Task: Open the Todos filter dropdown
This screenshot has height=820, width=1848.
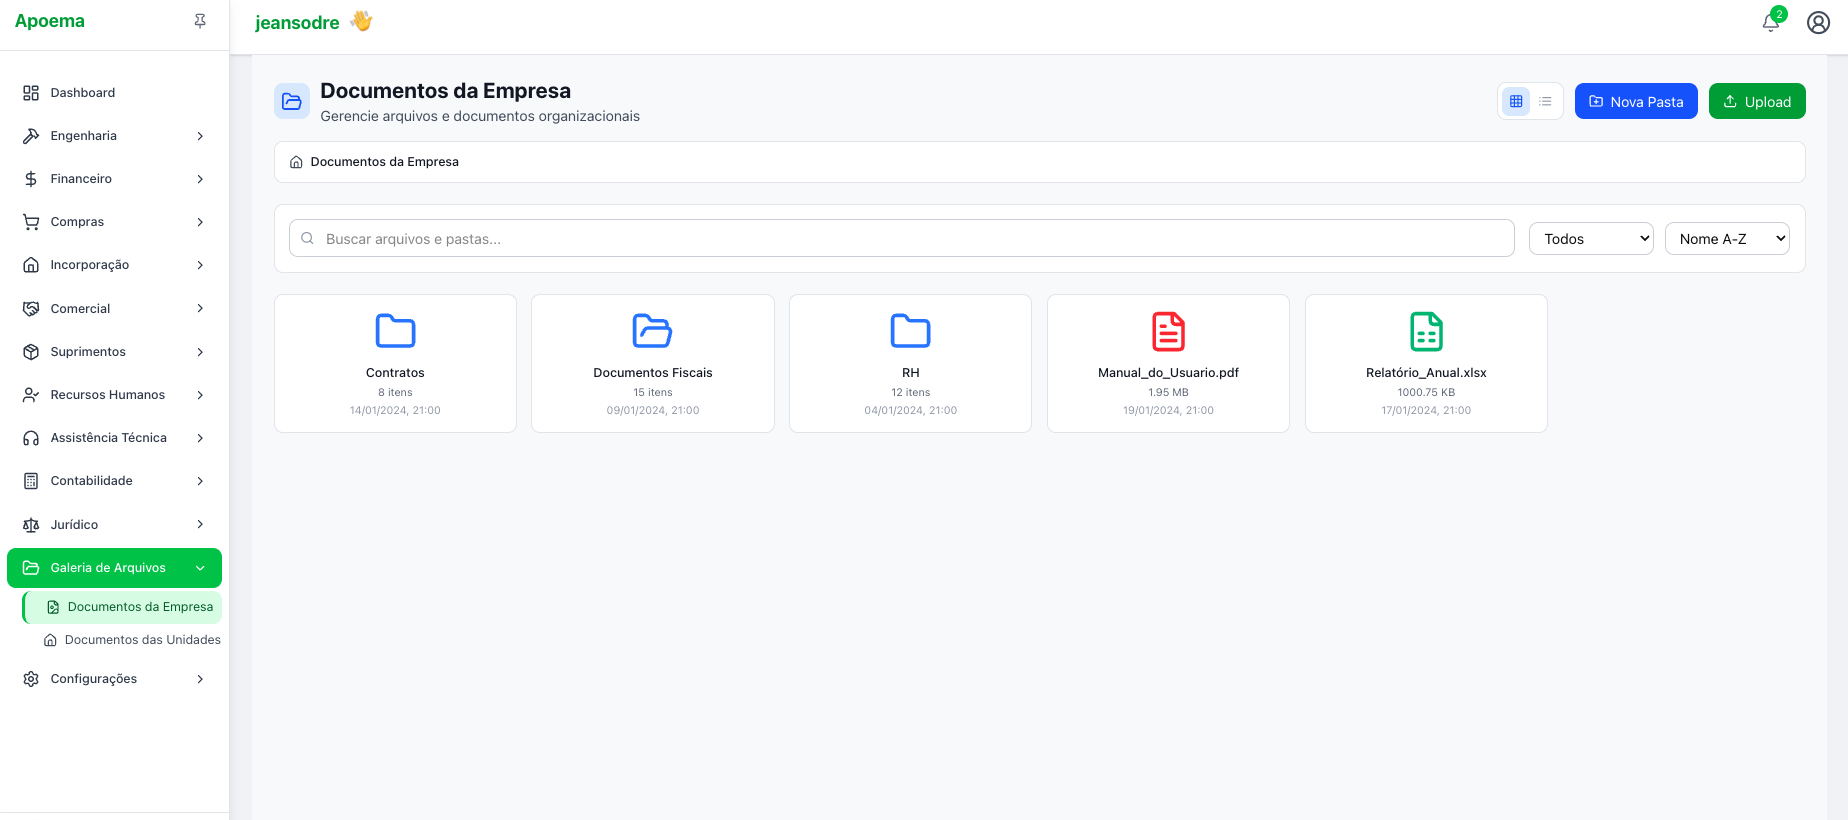Action: point(1590,239)
